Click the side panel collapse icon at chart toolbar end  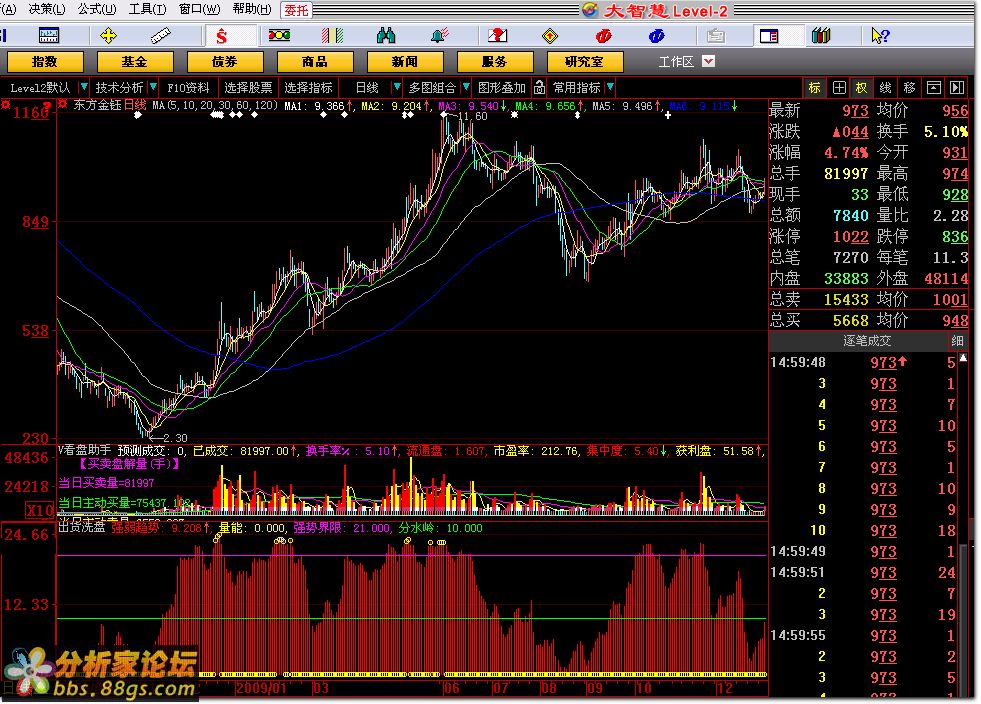point(957,88)
